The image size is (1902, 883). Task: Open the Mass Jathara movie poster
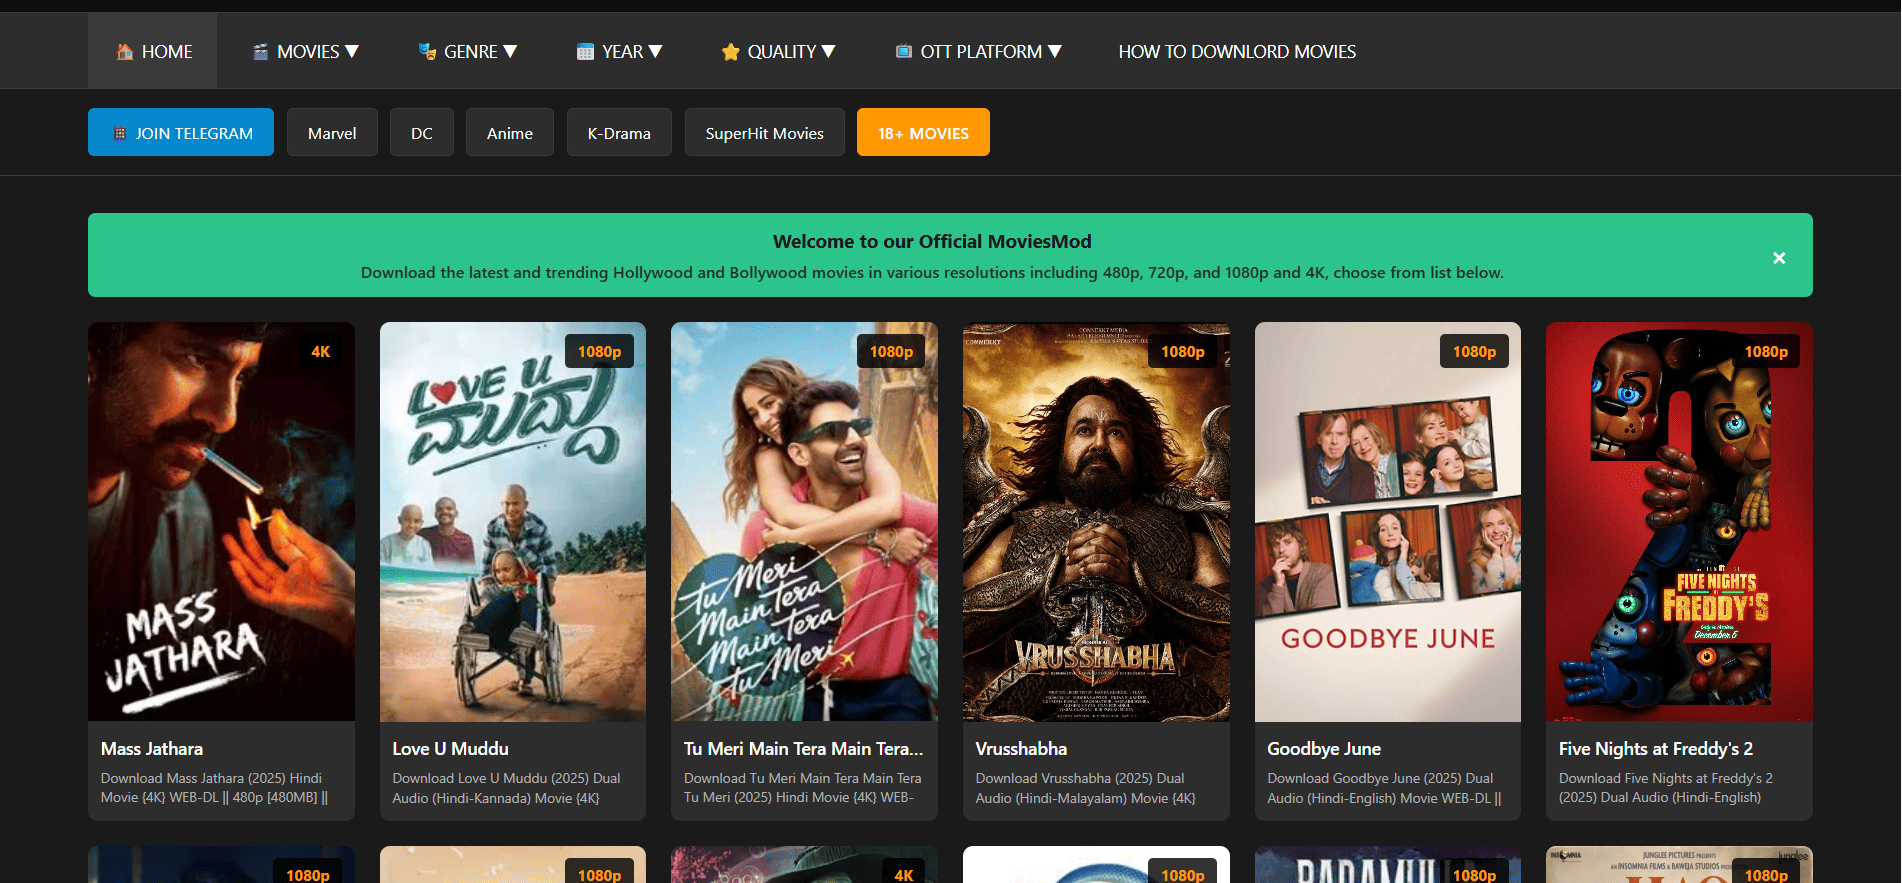tap(221, 521)
